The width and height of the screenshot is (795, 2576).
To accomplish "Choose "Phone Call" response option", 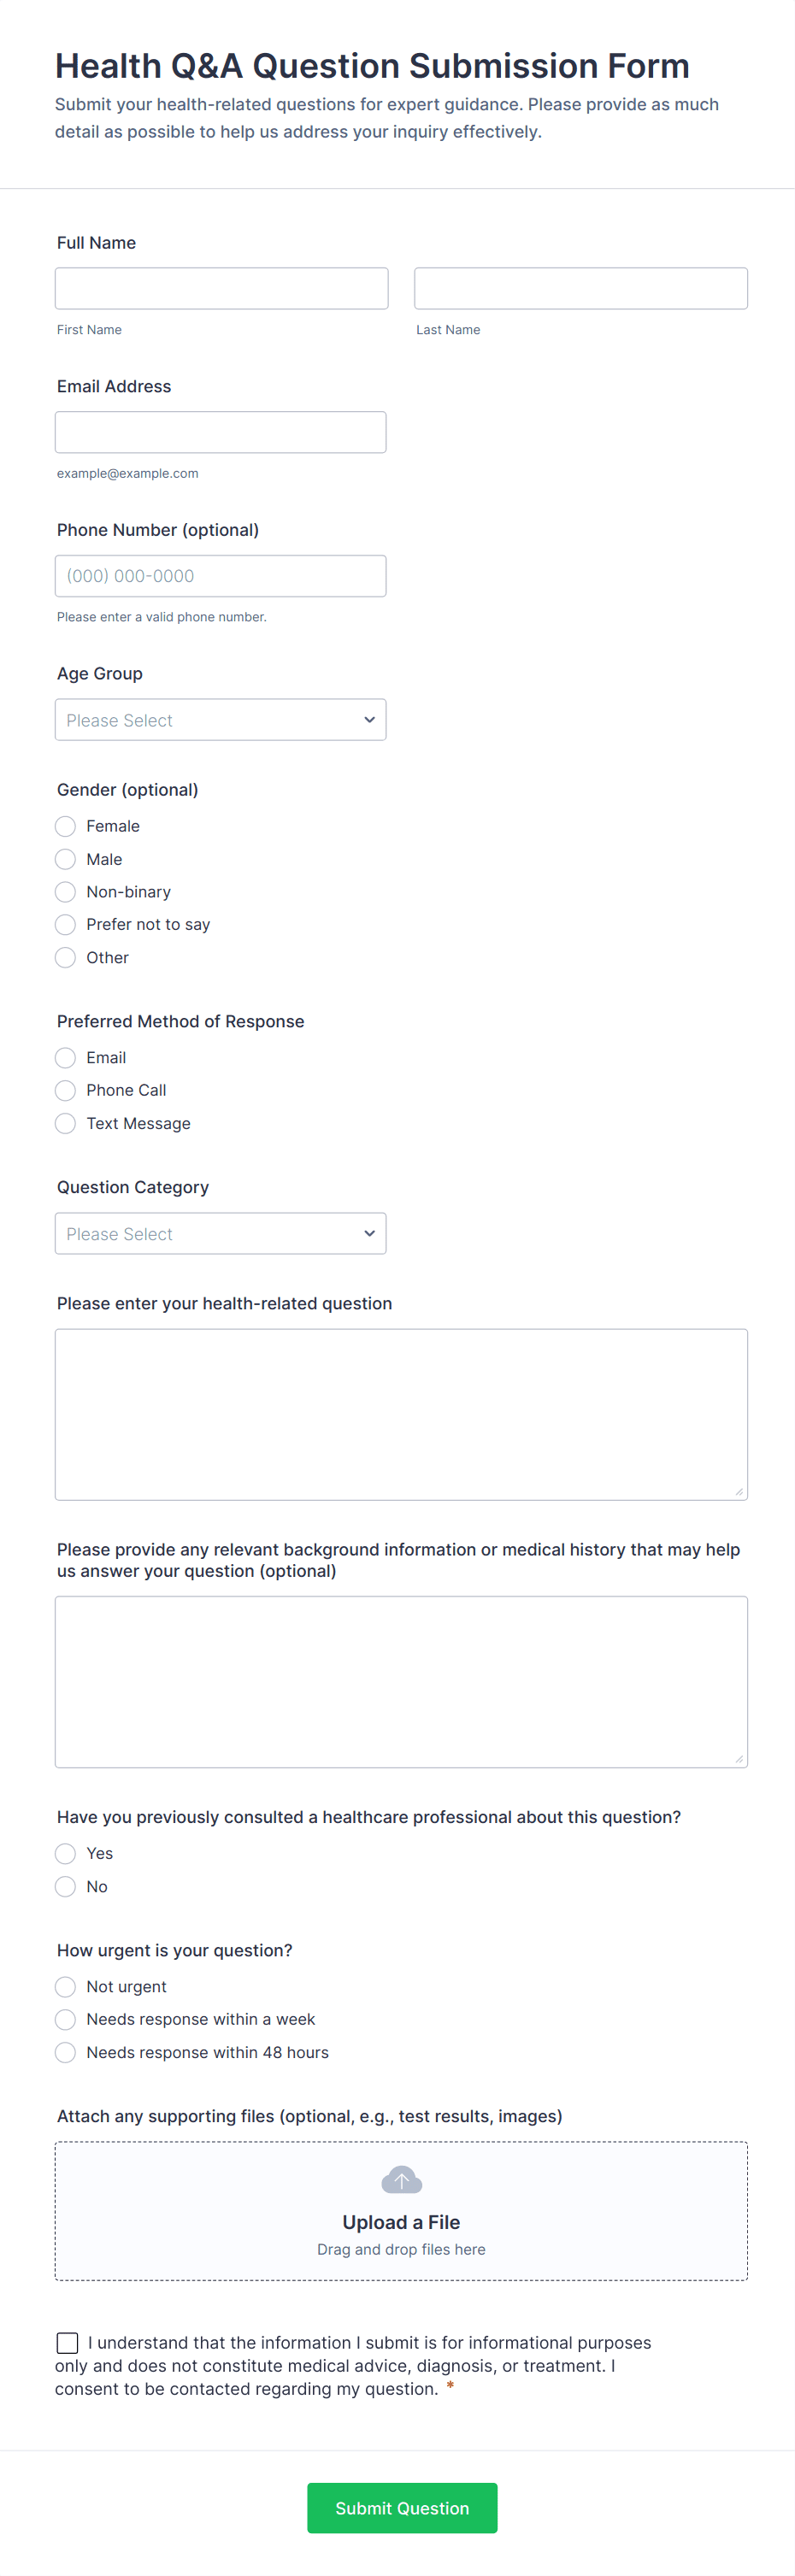I will click(65, 1090).
